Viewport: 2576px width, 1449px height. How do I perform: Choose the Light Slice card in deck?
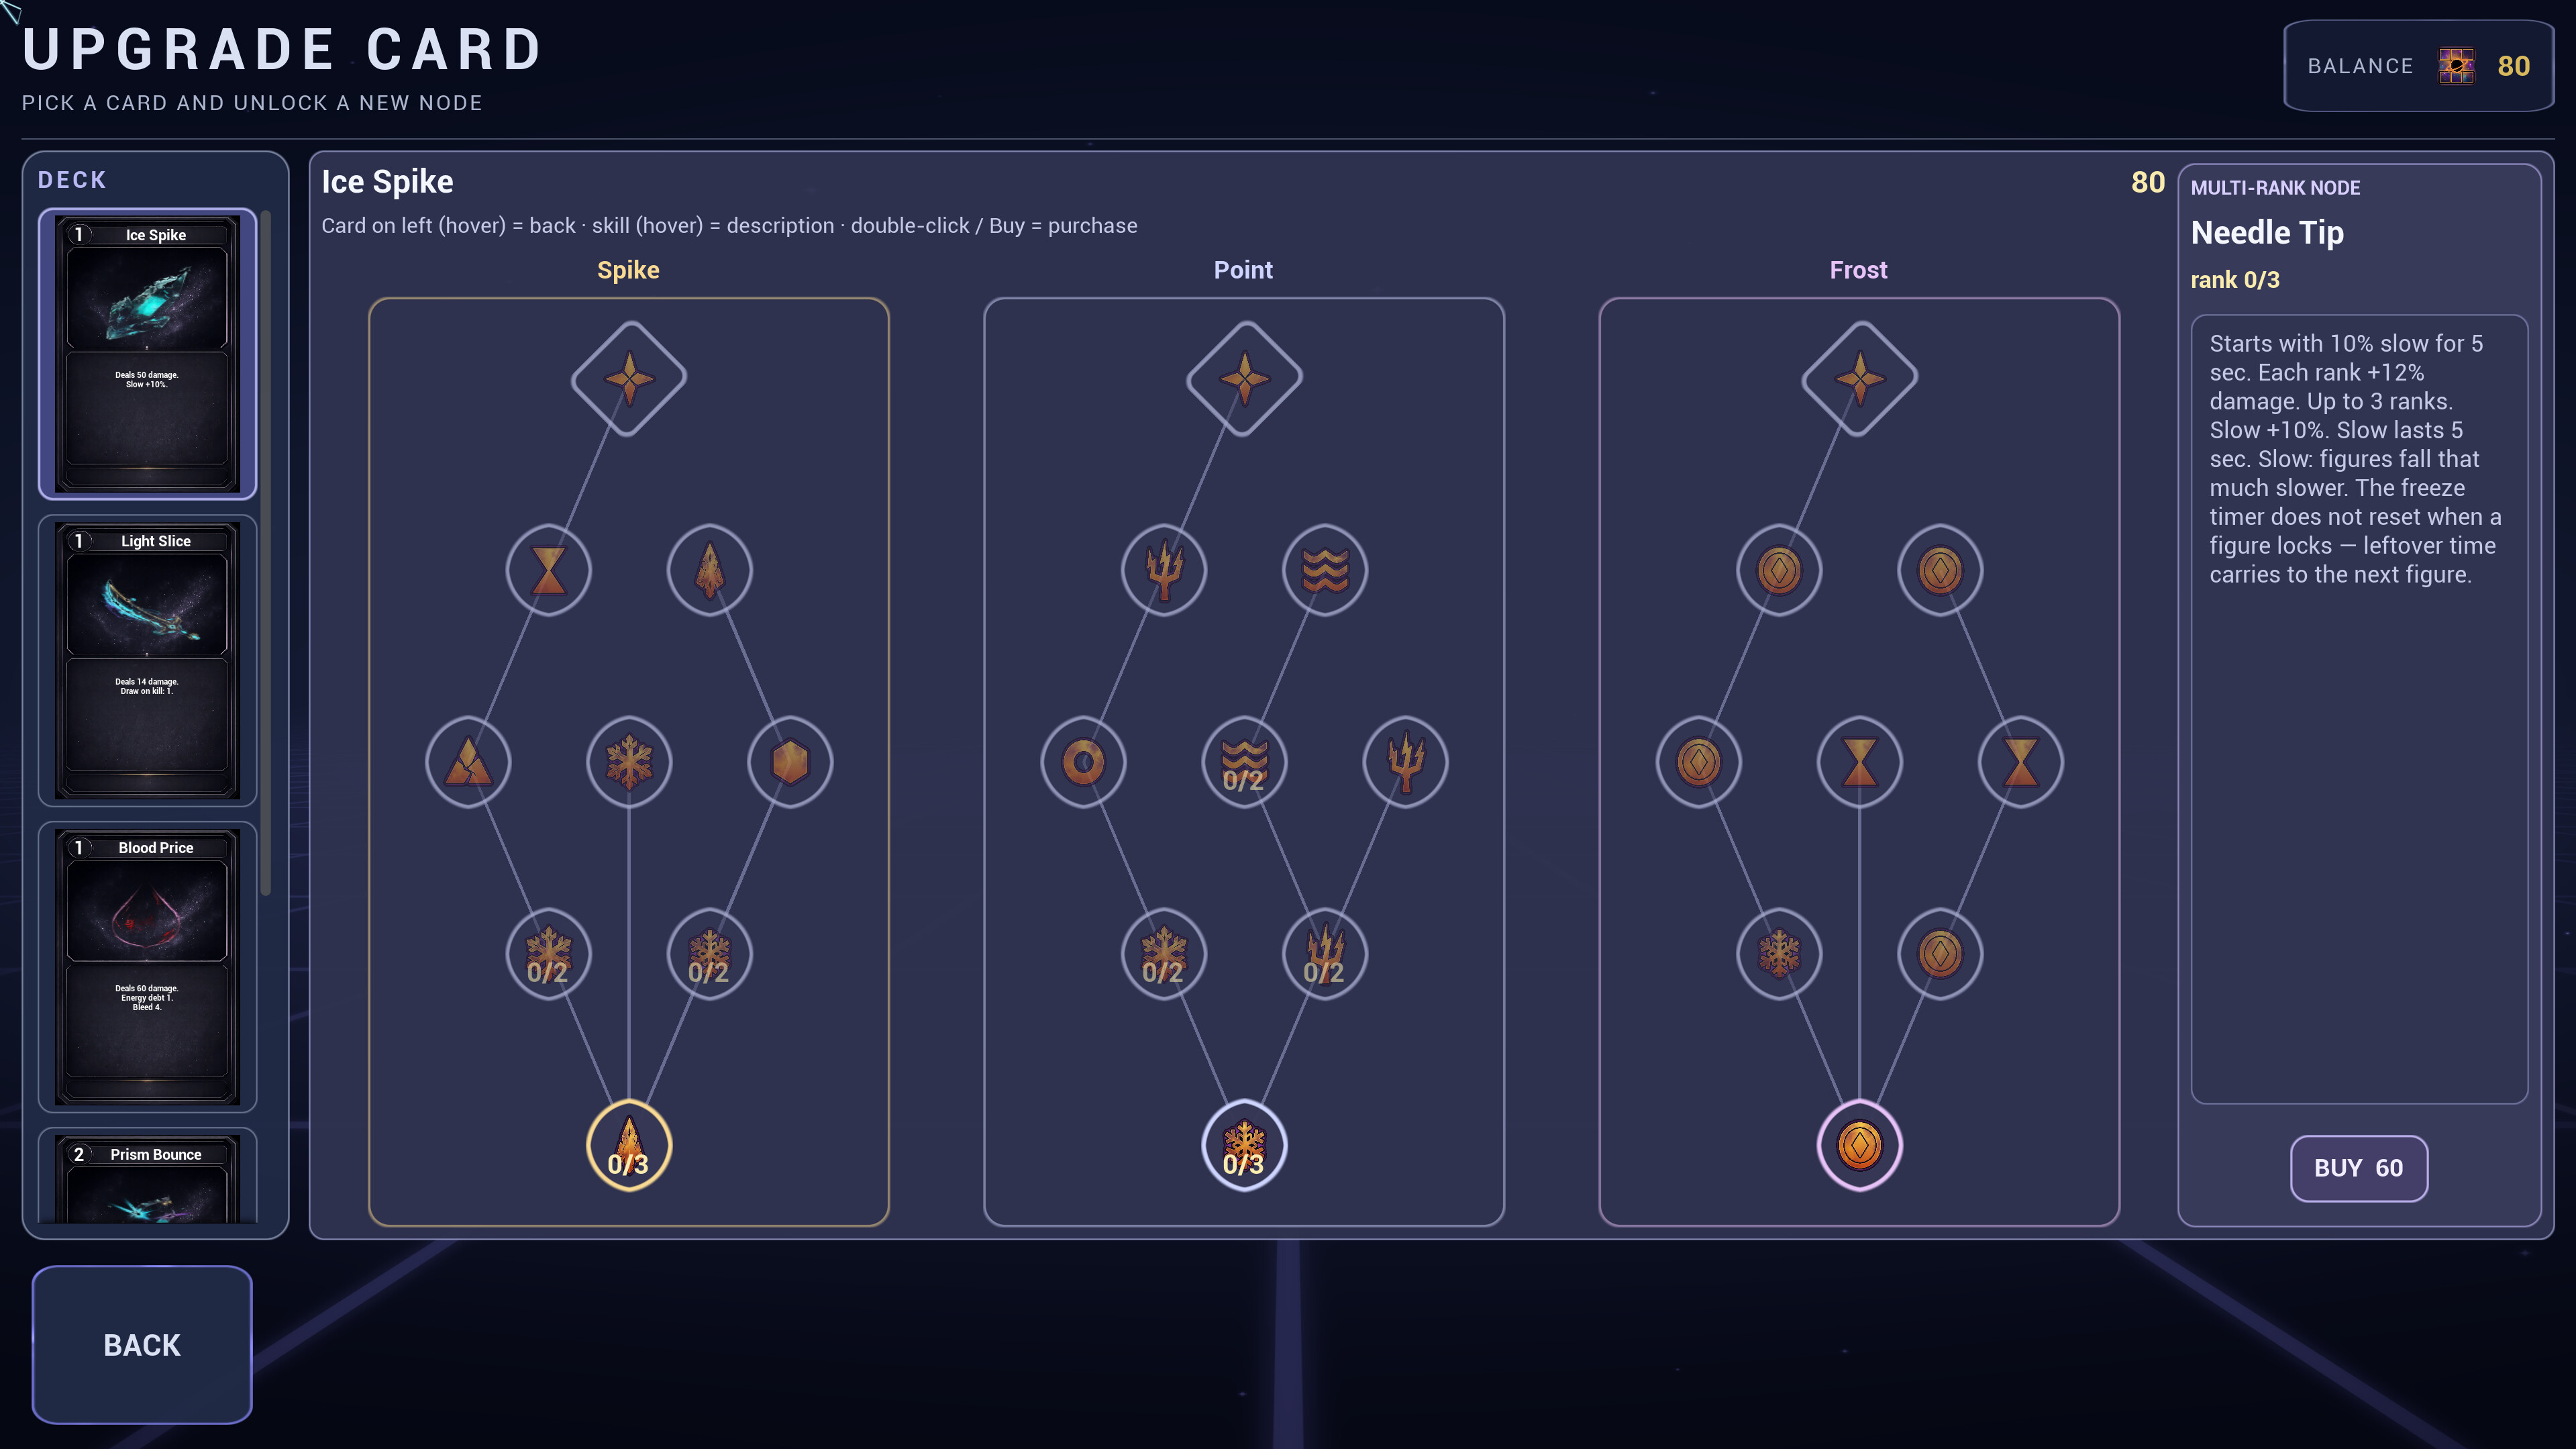[147, 660]
